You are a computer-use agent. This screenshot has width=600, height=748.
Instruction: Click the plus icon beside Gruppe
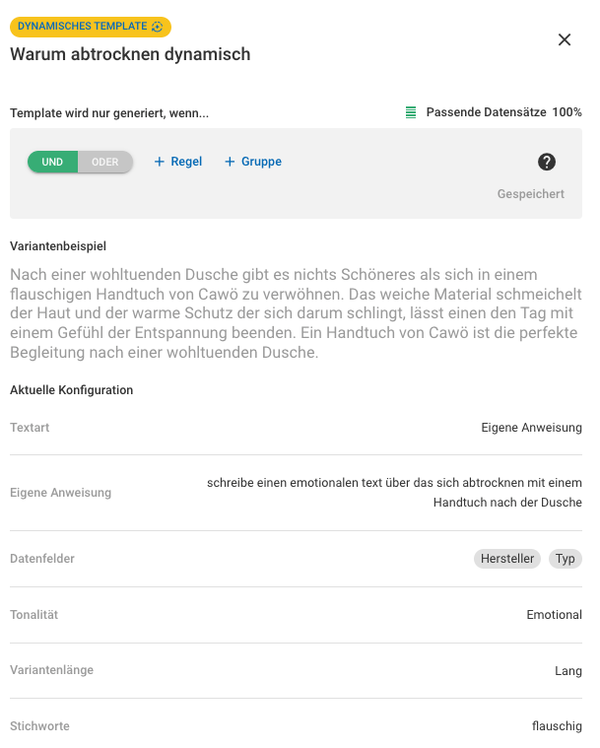pos(229,162)
